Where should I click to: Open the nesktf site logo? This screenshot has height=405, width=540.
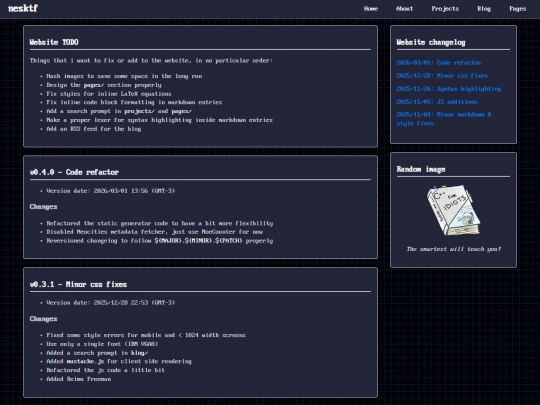tap(23, 8)
